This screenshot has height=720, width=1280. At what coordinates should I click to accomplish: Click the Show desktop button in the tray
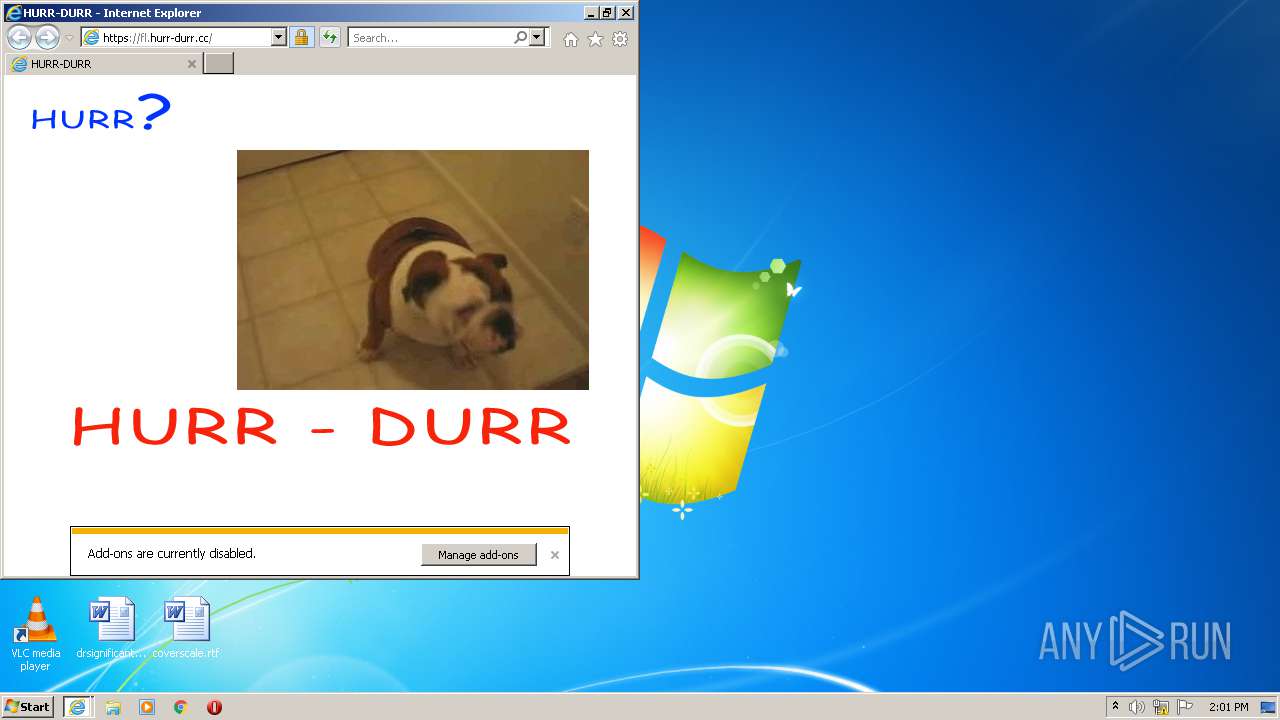click(x=1268, y=707)
